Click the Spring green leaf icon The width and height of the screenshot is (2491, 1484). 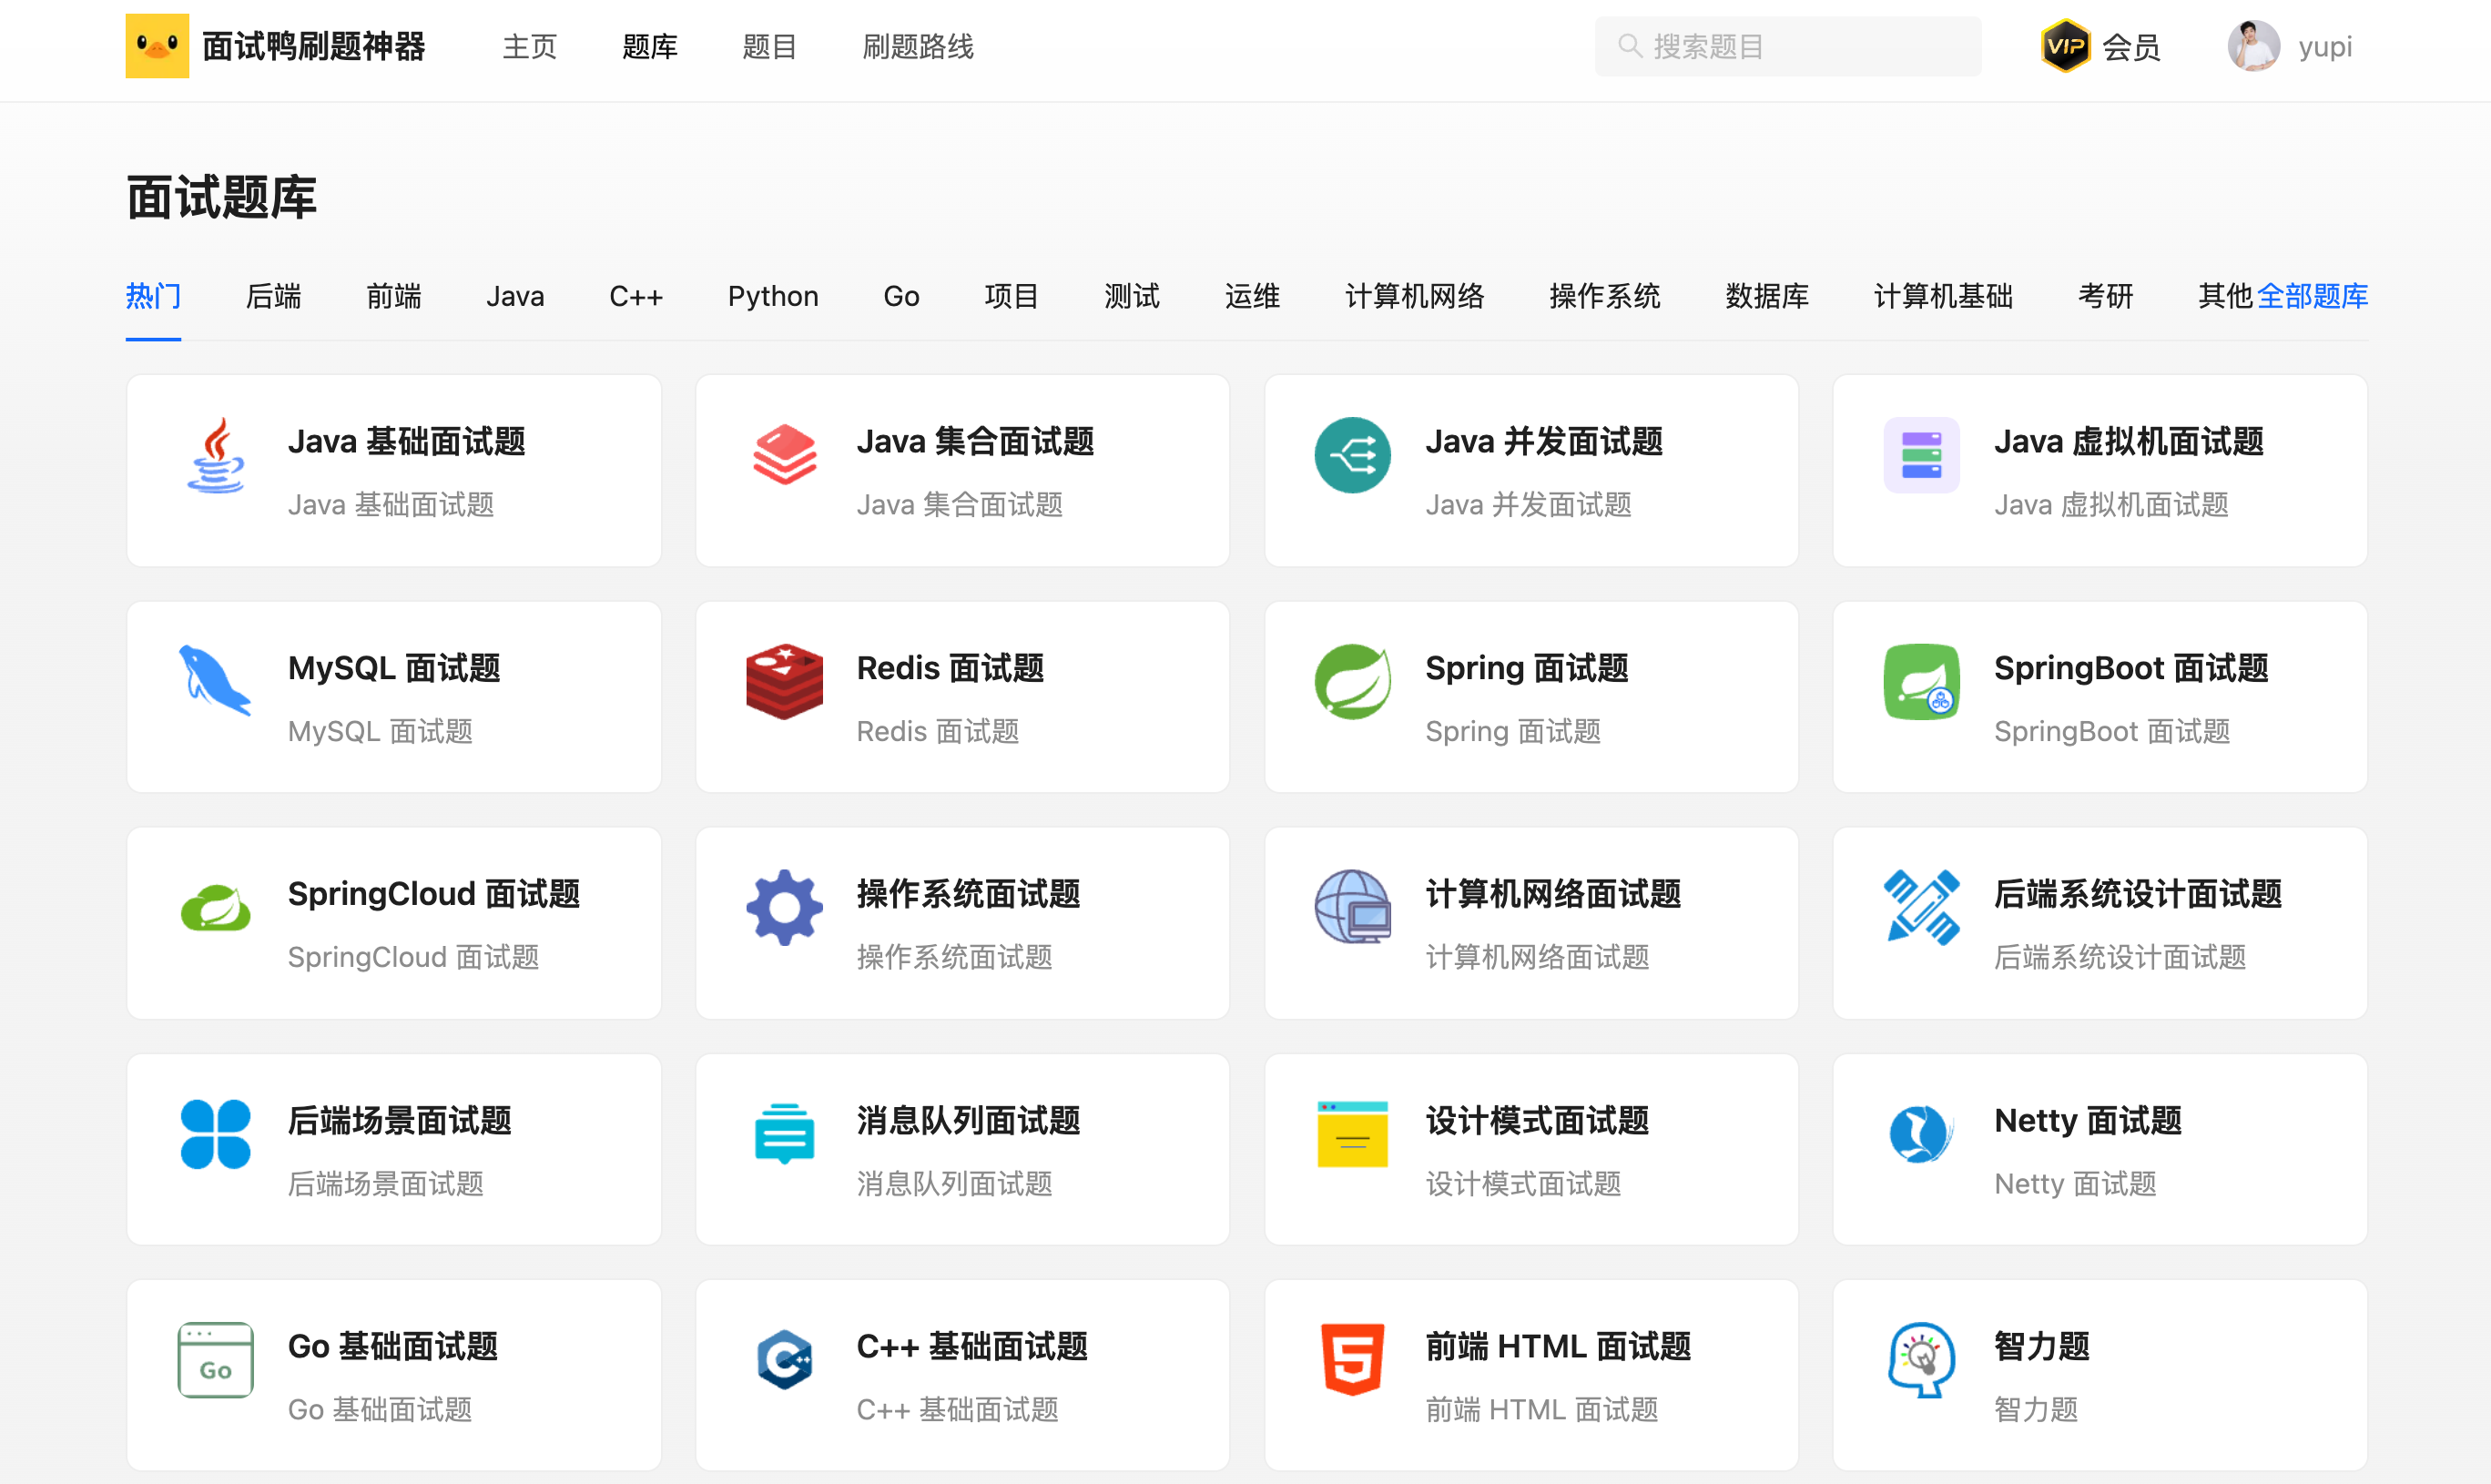1352,681
